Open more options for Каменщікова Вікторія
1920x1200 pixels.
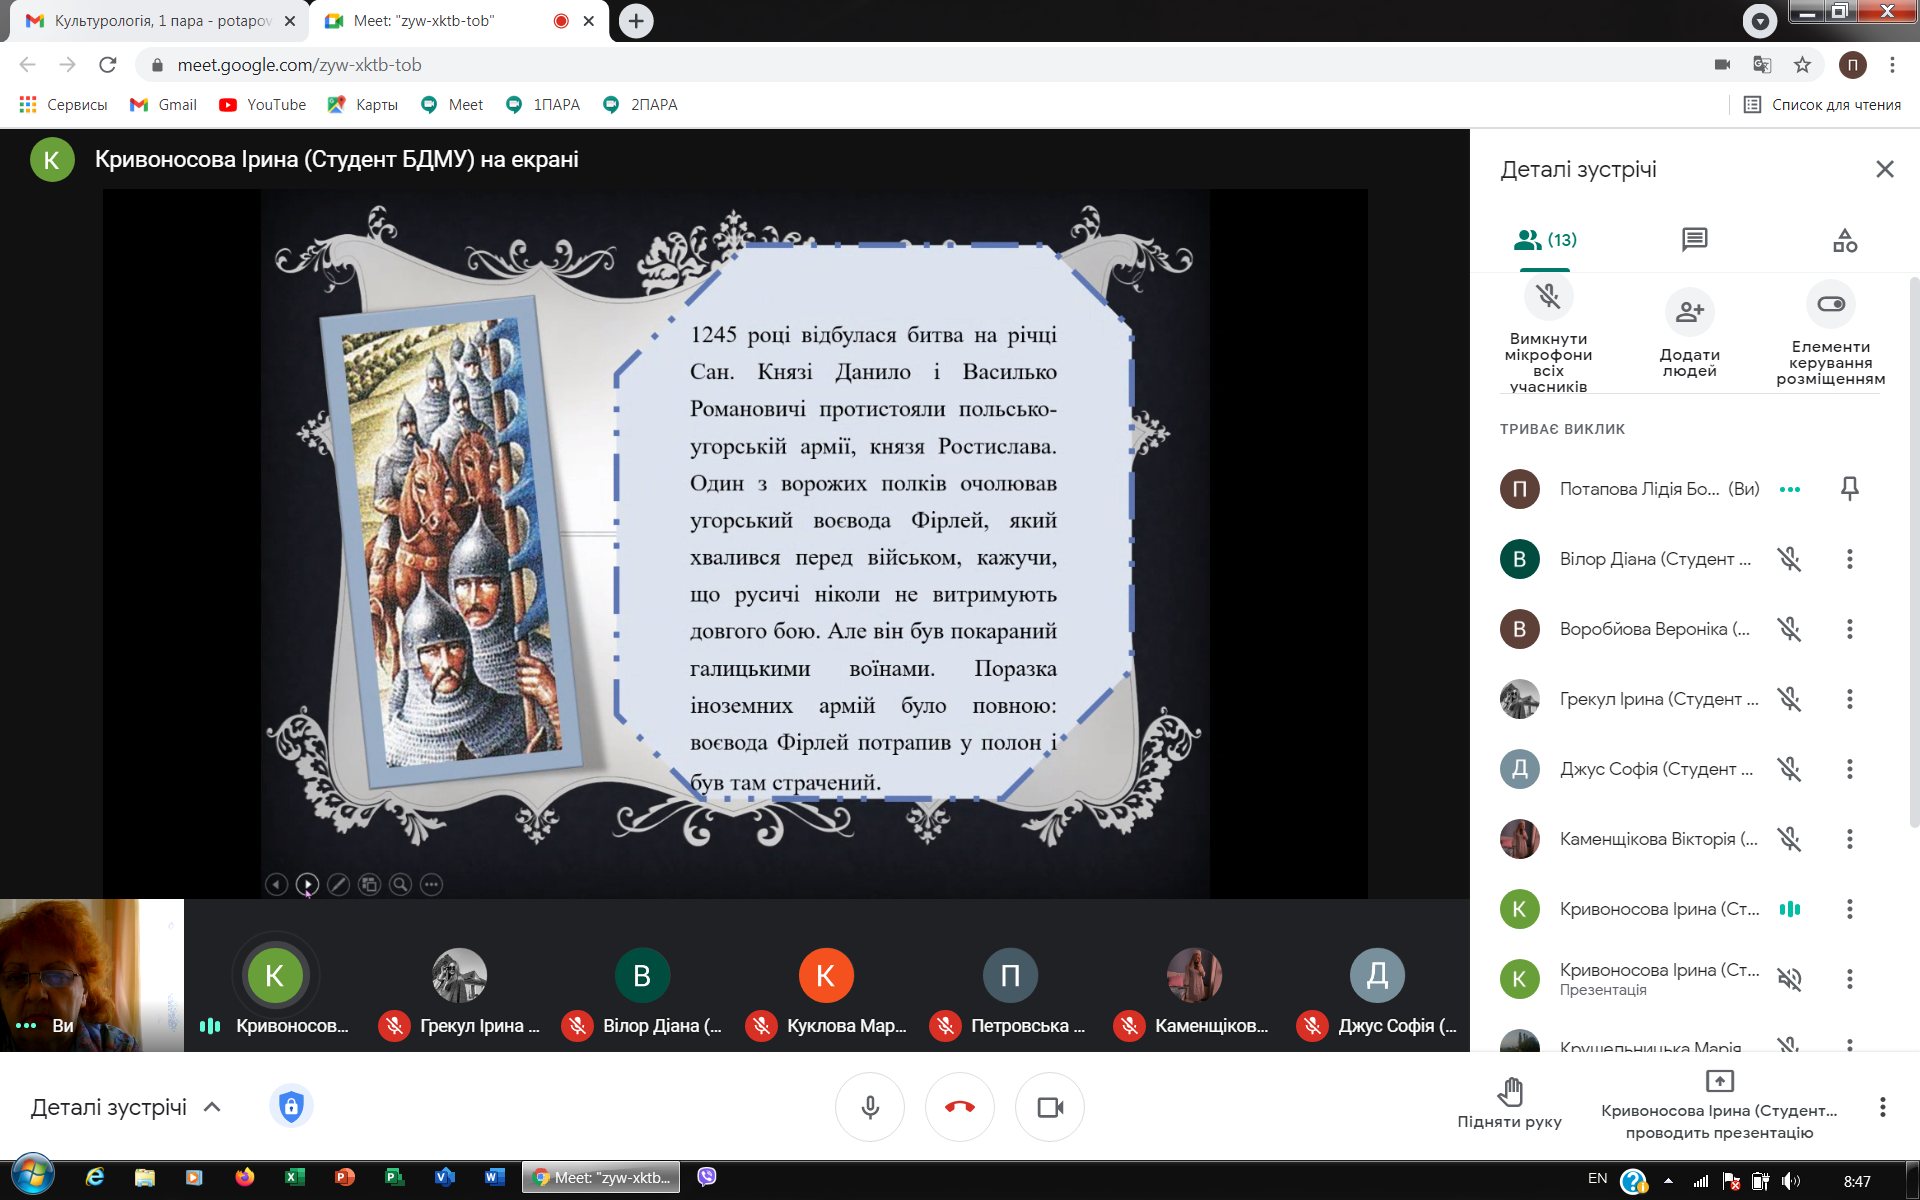(x=1850, y=839)
